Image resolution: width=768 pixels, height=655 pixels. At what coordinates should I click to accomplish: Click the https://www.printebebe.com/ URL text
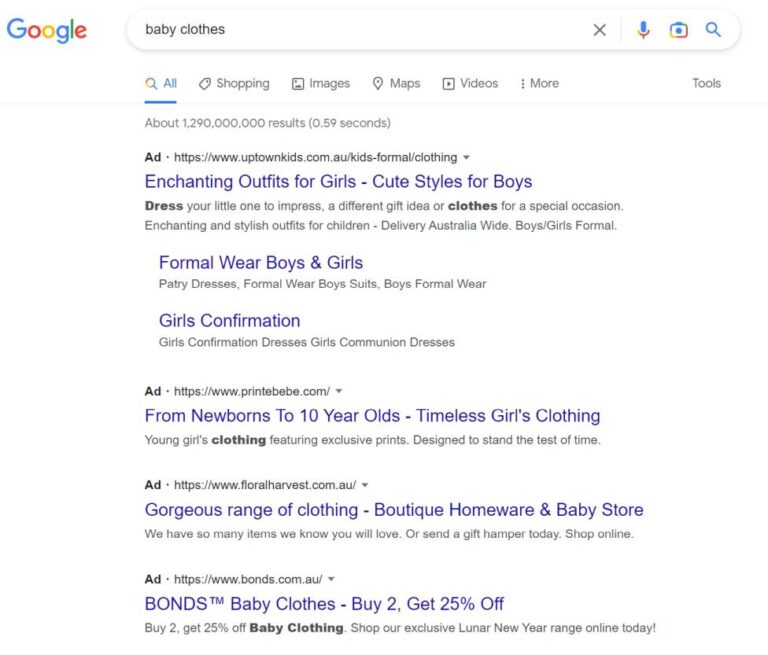tap(252, 391)
